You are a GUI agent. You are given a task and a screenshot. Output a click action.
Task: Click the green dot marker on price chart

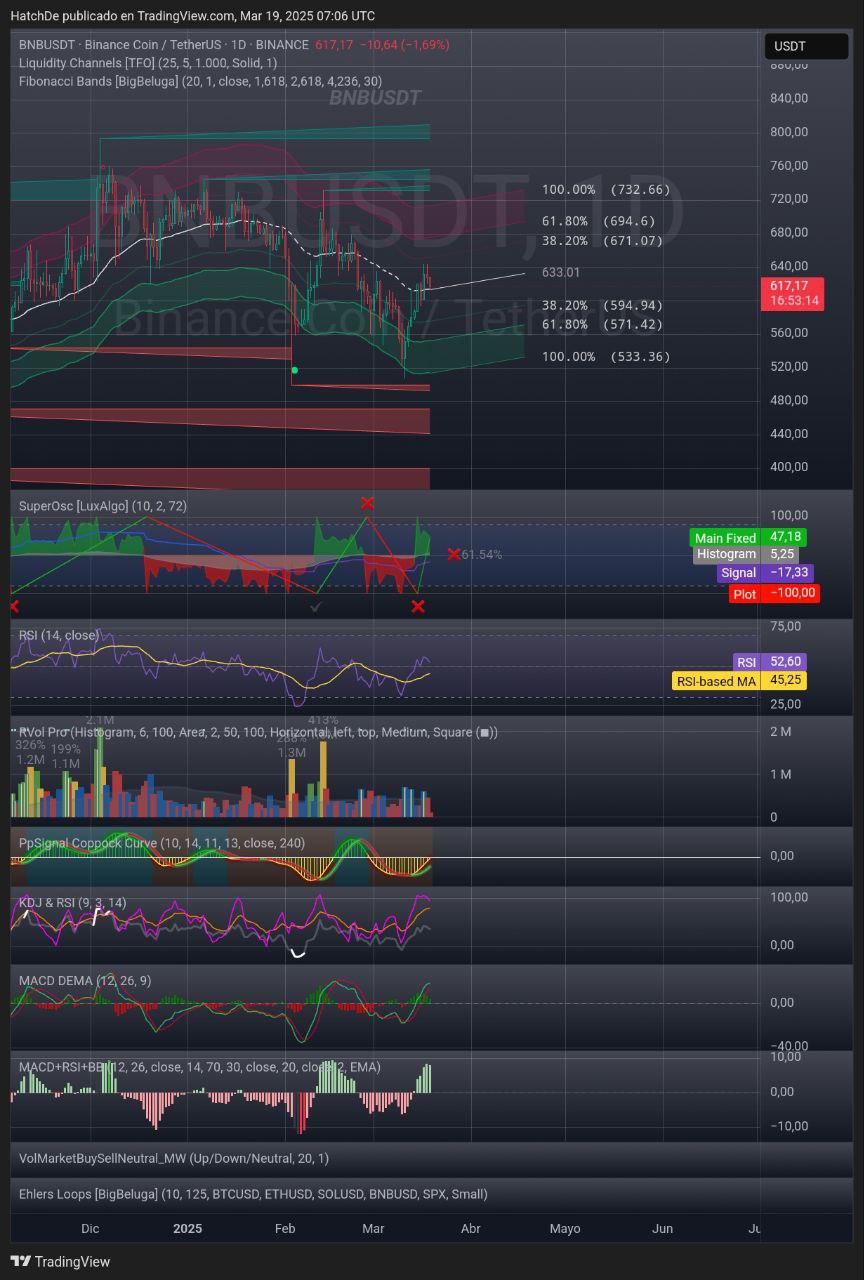294,370
